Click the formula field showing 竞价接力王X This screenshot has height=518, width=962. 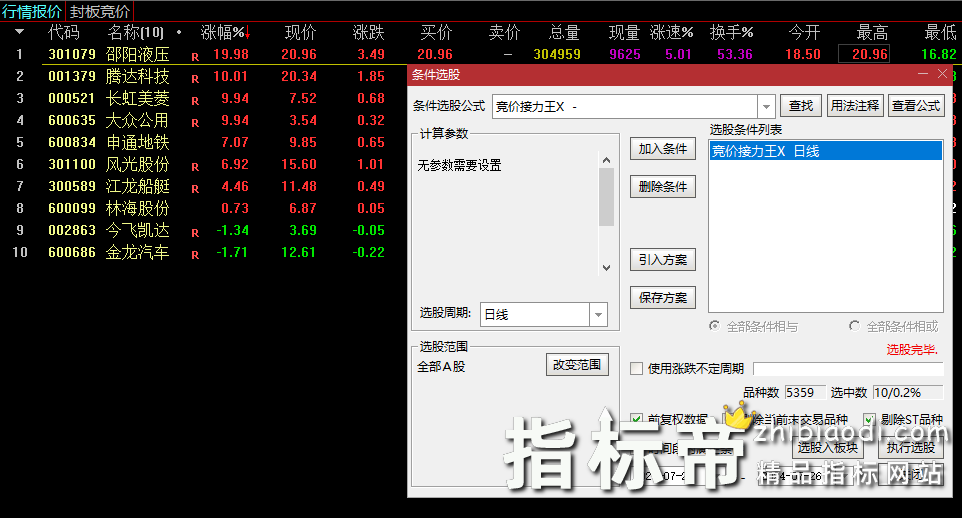[x=625, y=107]
